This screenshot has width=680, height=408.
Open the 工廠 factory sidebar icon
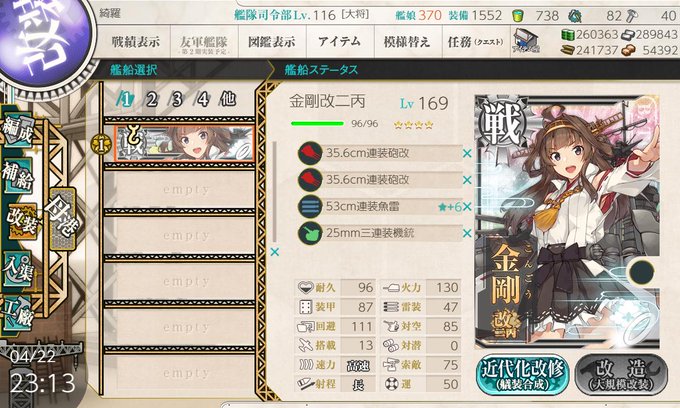[18, 313]
